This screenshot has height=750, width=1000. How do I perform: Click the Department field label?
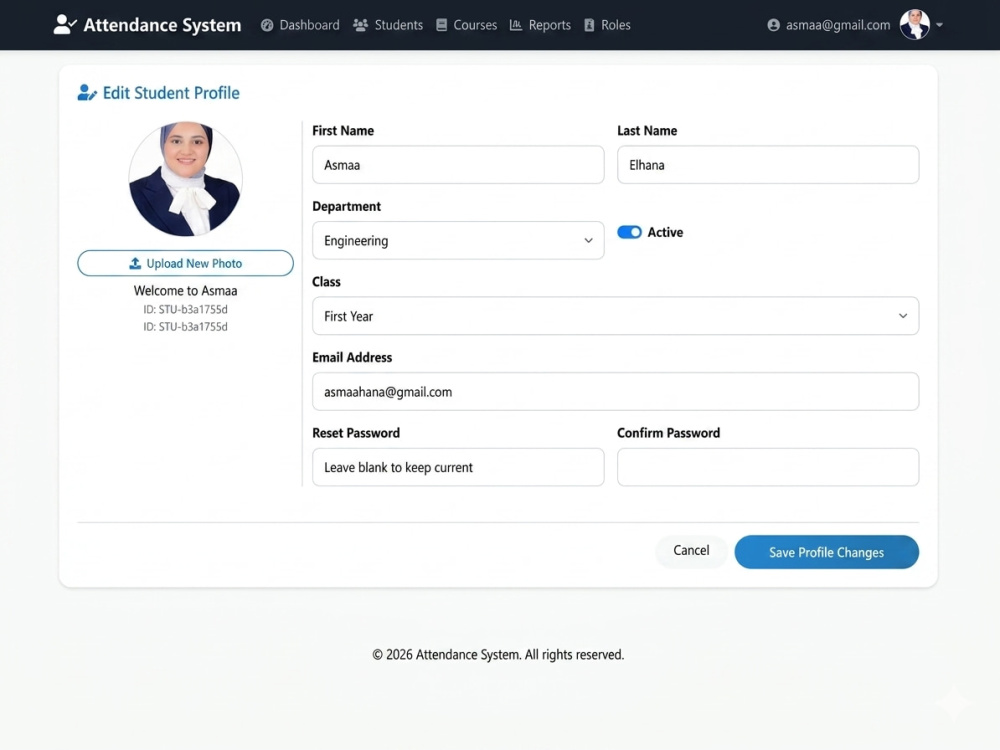click(x=346, y=207)
